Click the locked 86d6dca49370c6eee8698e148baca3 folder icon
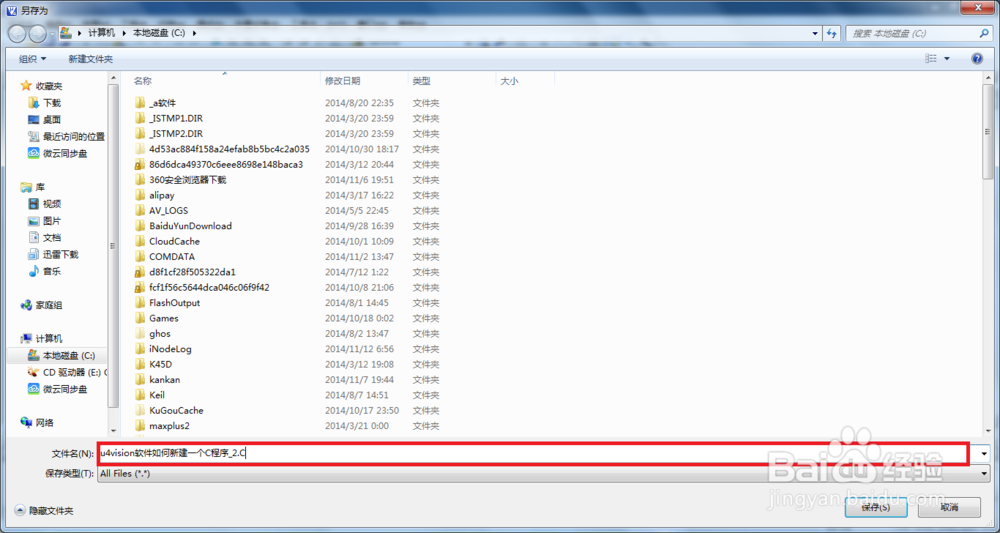Screen dimensions: 1000x533 click(x=140, y=164)
